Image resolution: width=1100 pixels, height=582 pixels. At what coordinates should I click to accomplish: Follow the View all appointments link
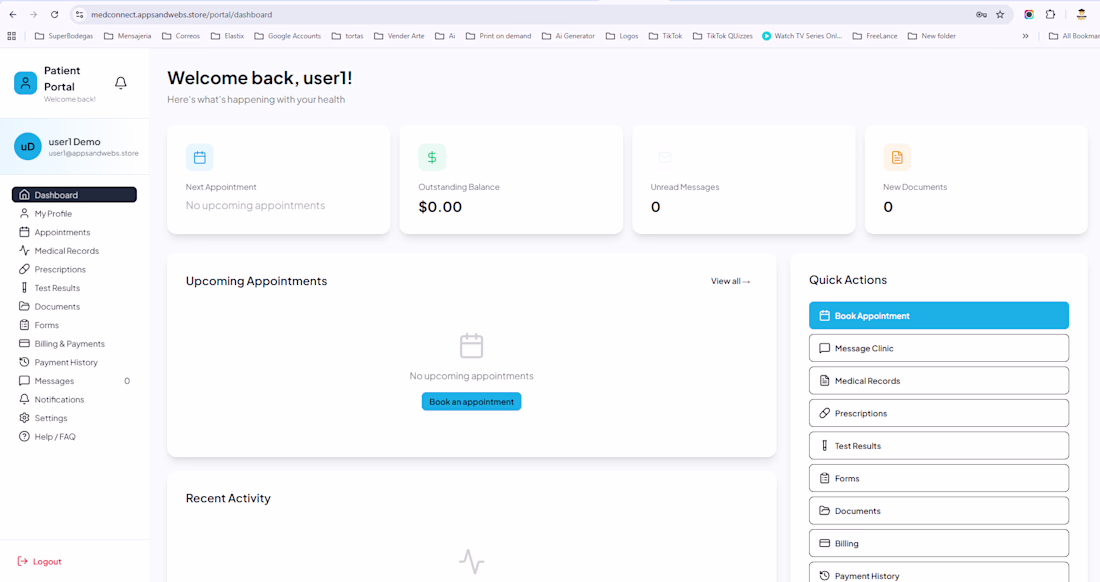pyautogui.click(x=730, y=281)
